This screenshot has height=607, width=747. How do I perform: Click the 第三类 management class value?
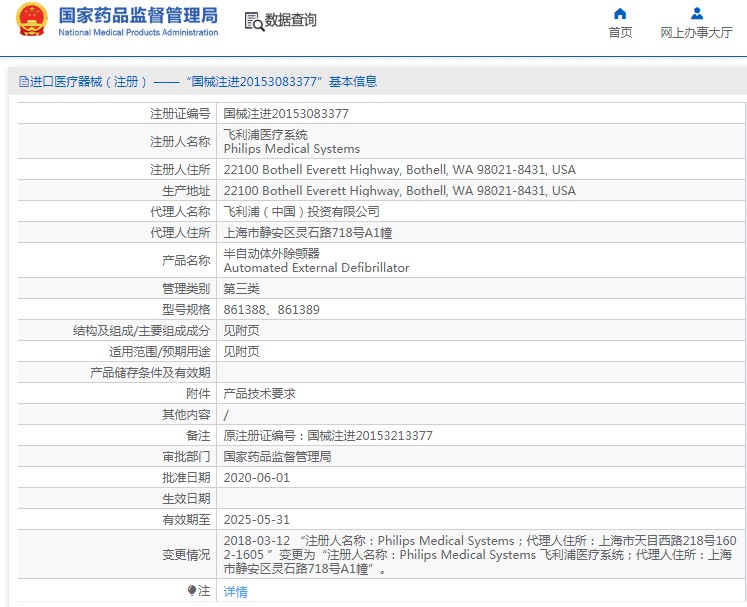242,289
